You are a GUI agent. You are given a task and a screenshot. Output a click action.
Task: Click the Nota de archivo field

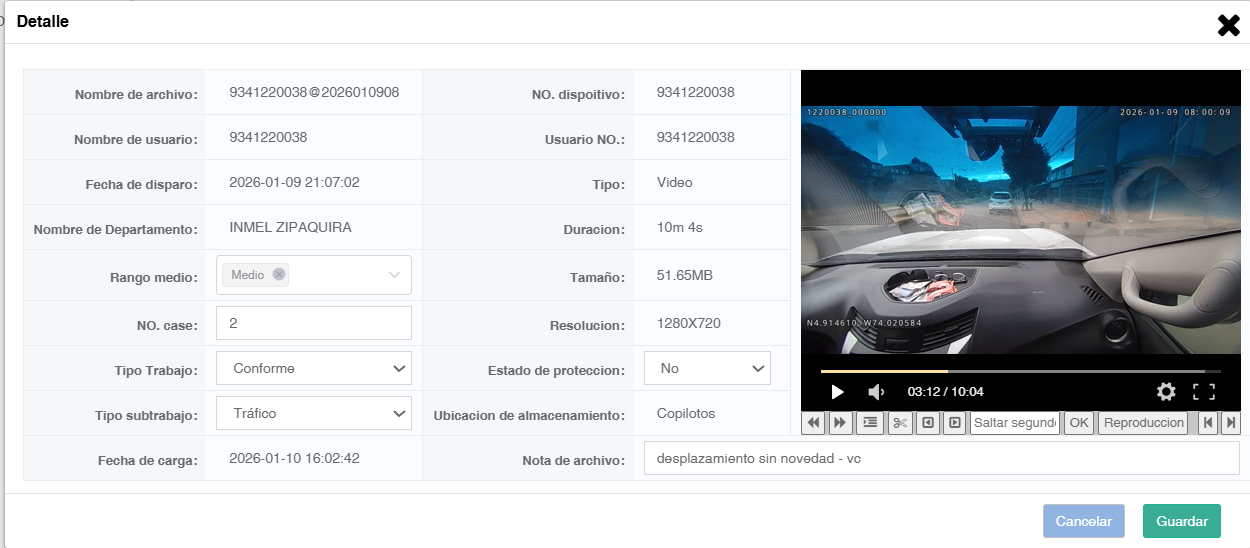pyautogui.click(x=942, y=458)
